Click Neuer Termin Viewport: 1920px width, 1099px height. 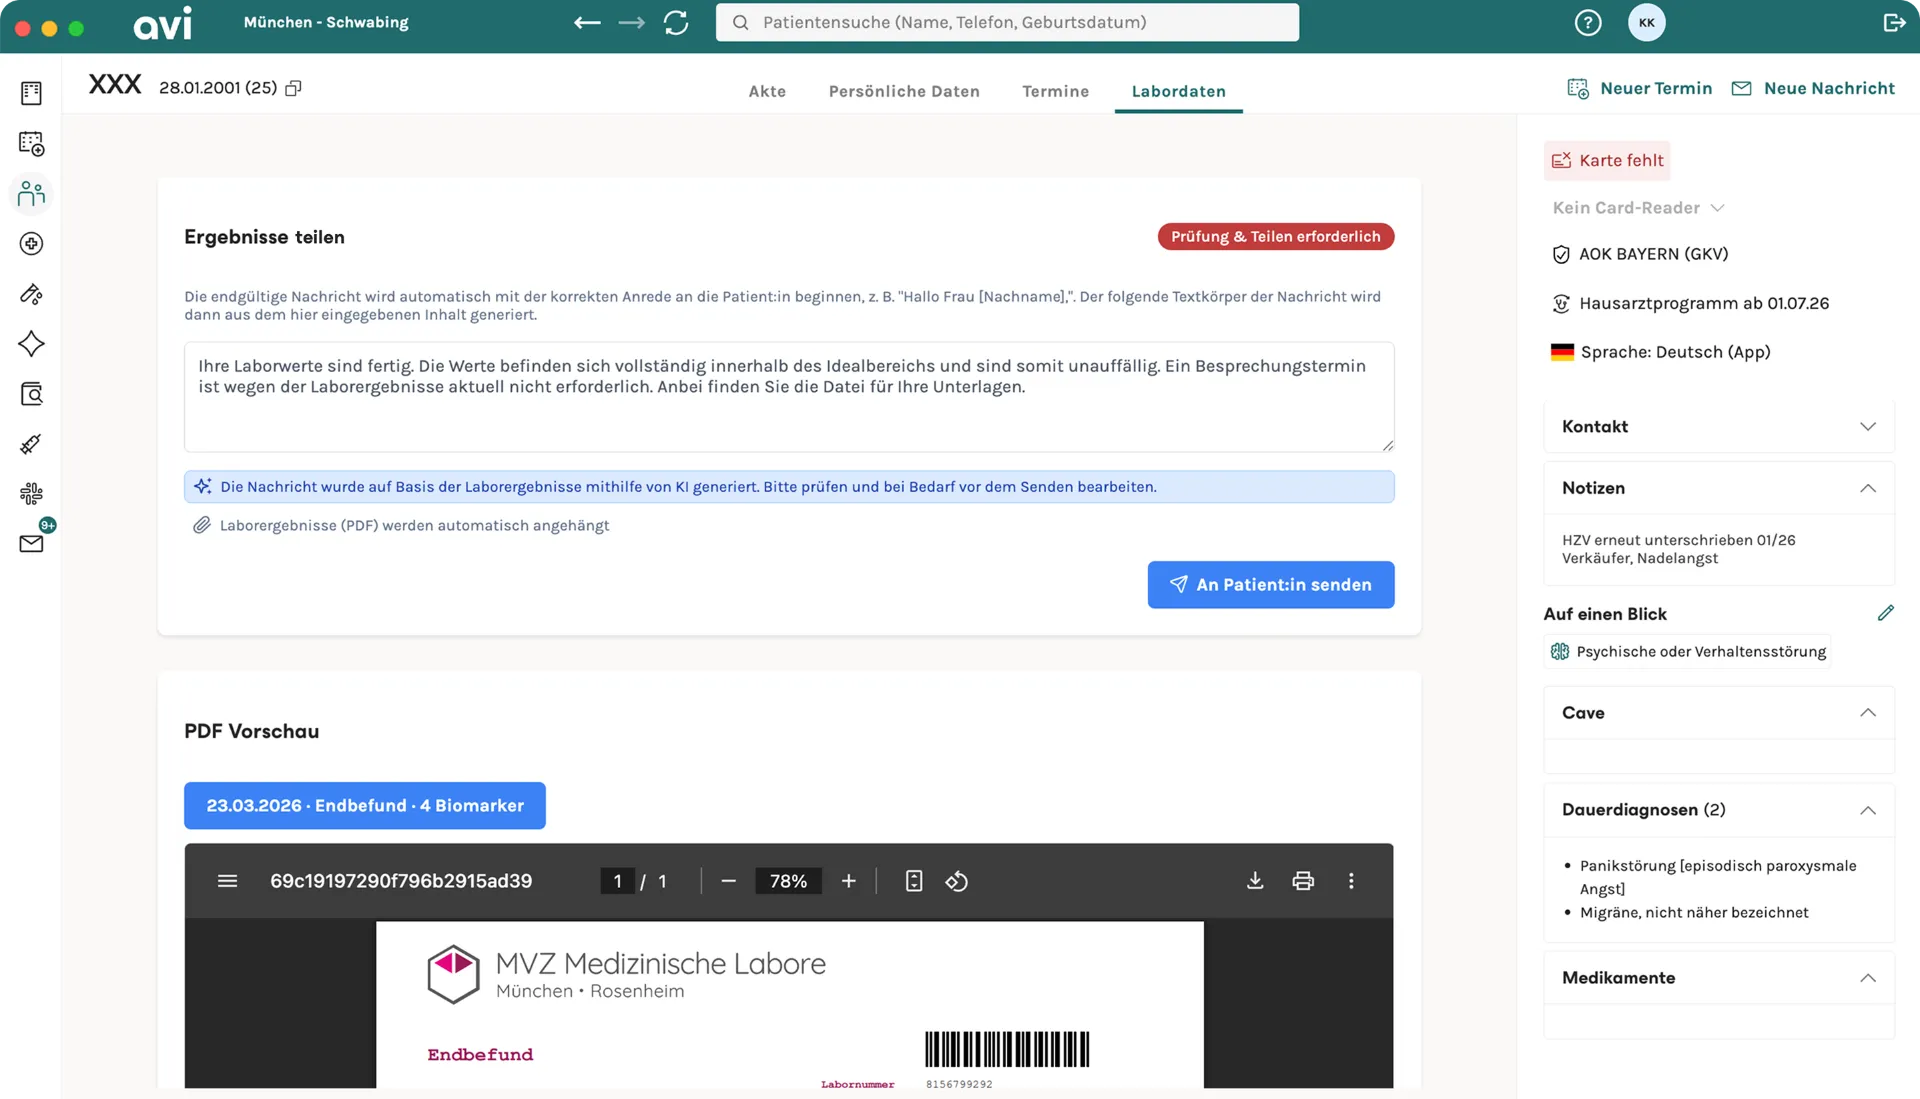pos(1639,88)
